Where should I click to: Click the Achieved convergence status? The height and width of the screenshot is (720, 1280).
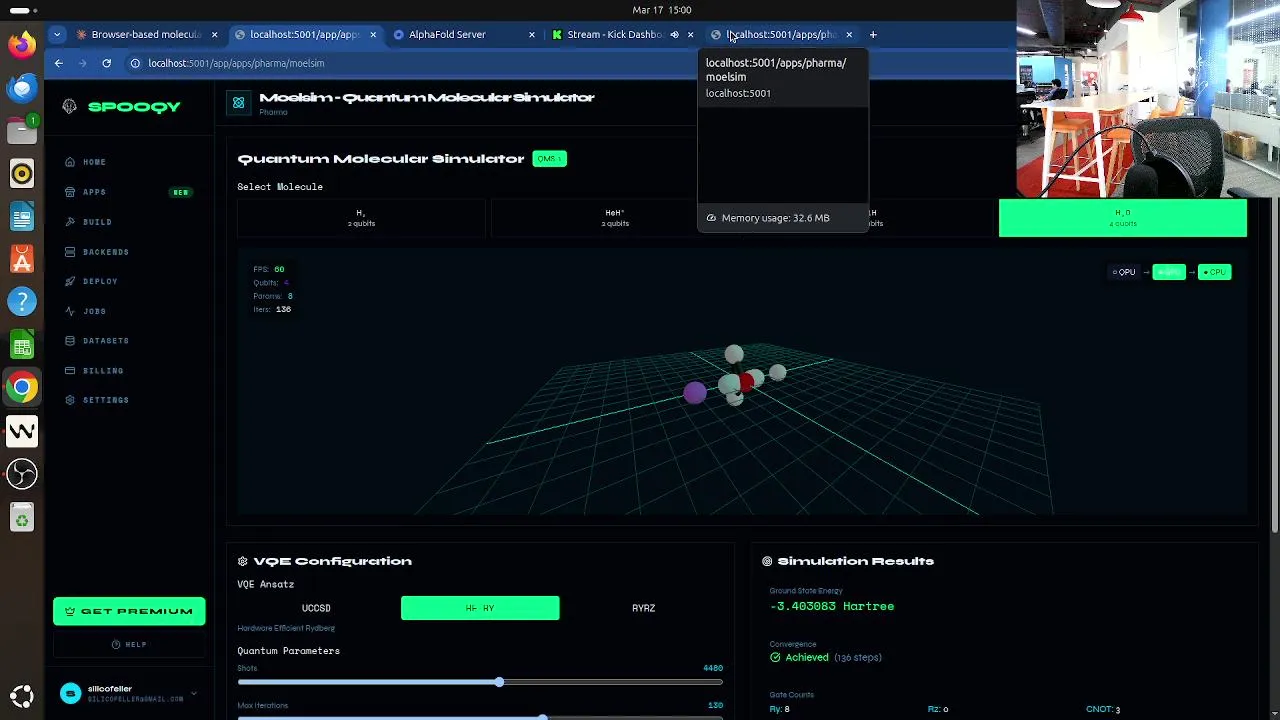[806, 658]
